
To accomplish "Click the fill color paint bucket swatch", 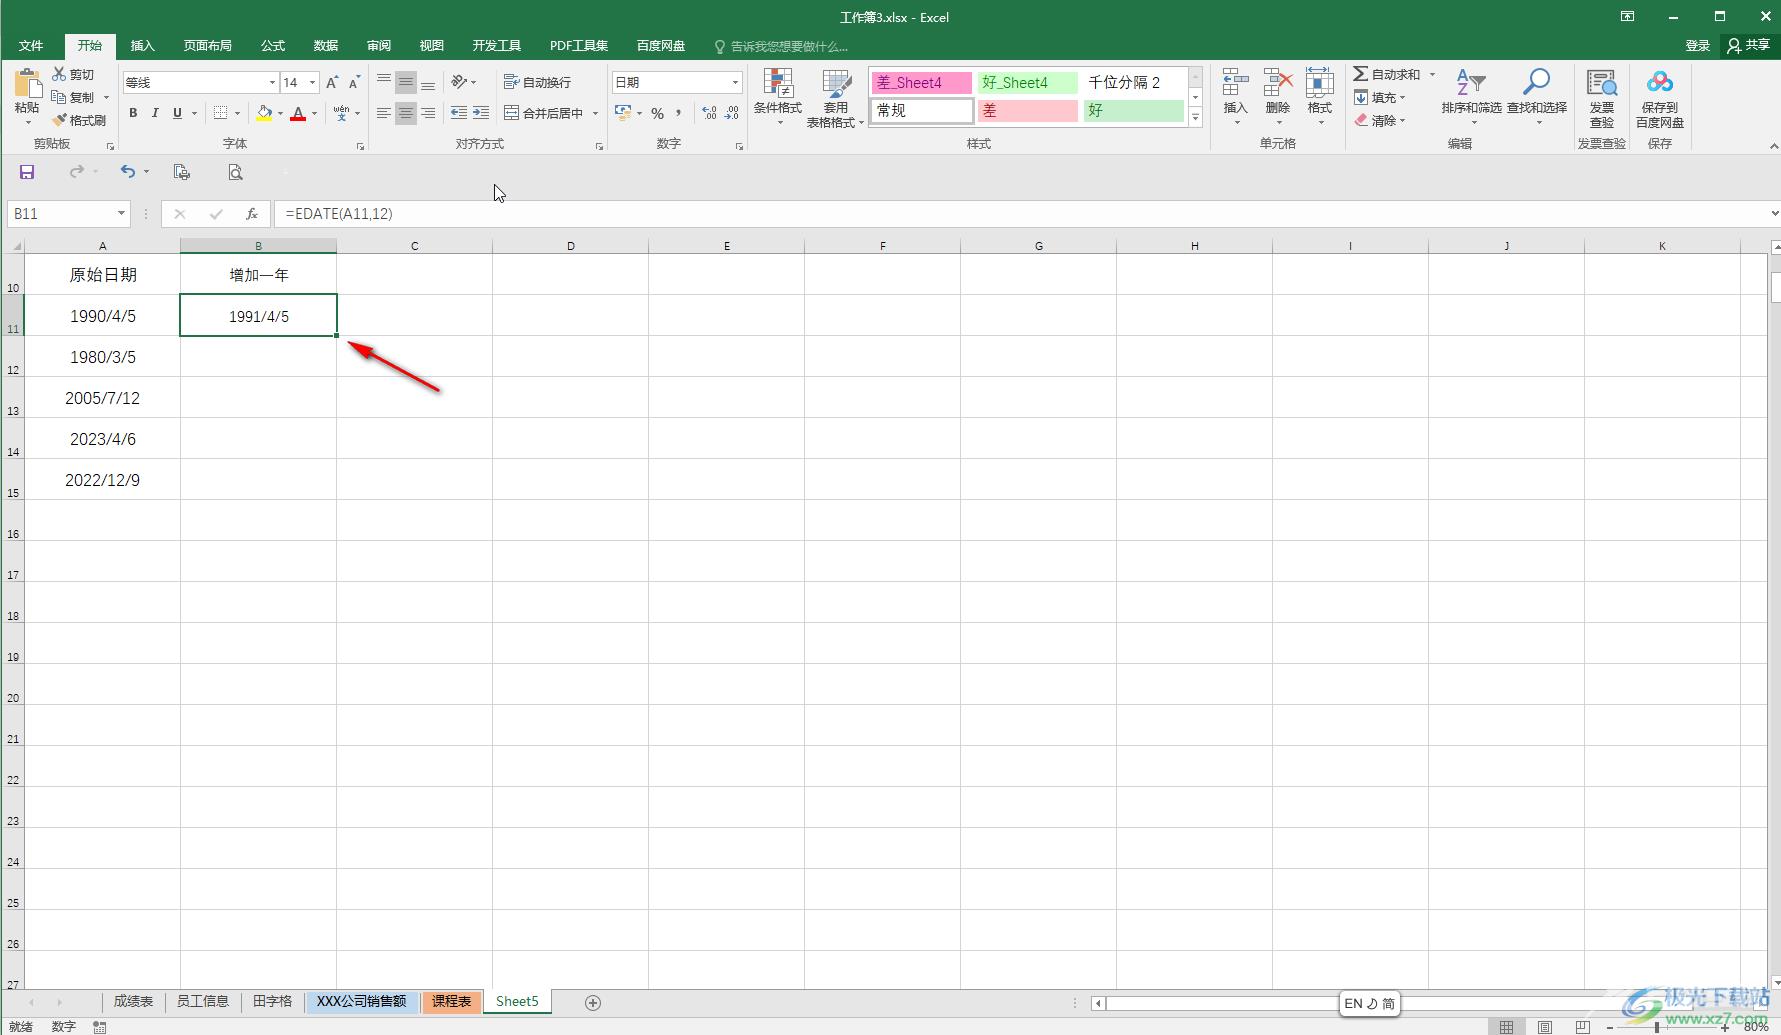I will (x=264, y=113).
